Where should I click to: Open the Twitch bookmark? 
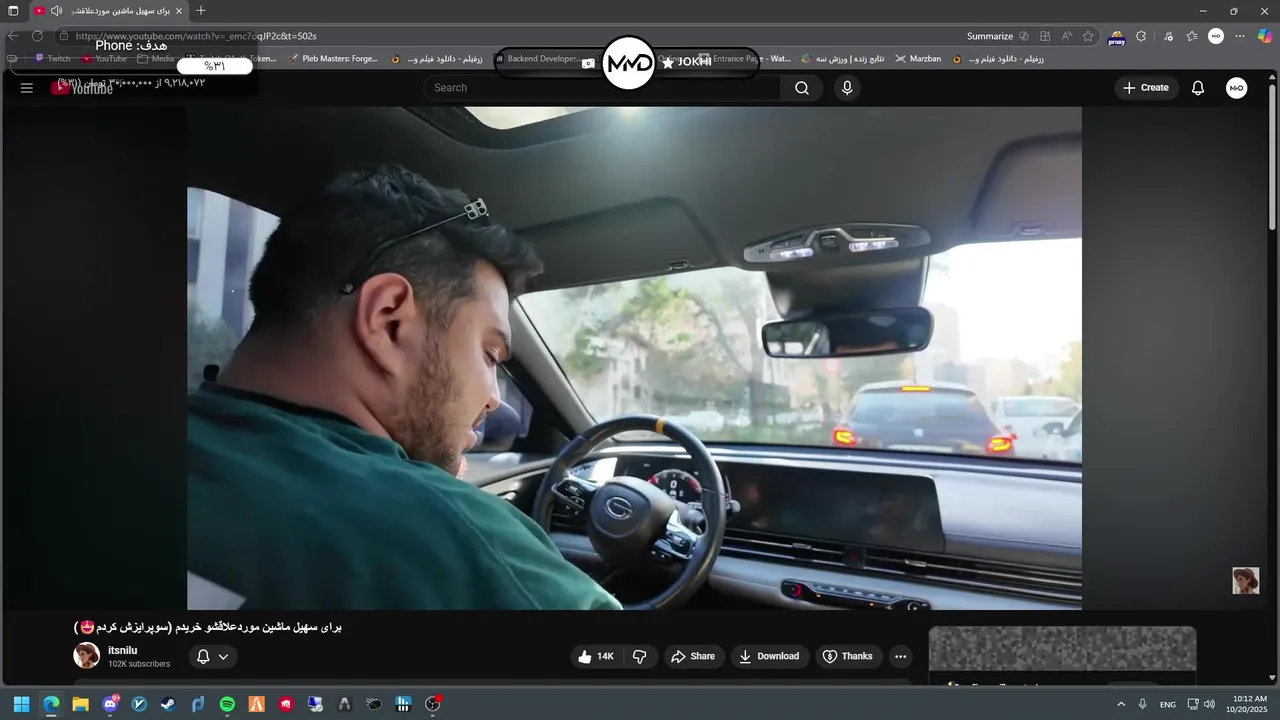point(53,59)
